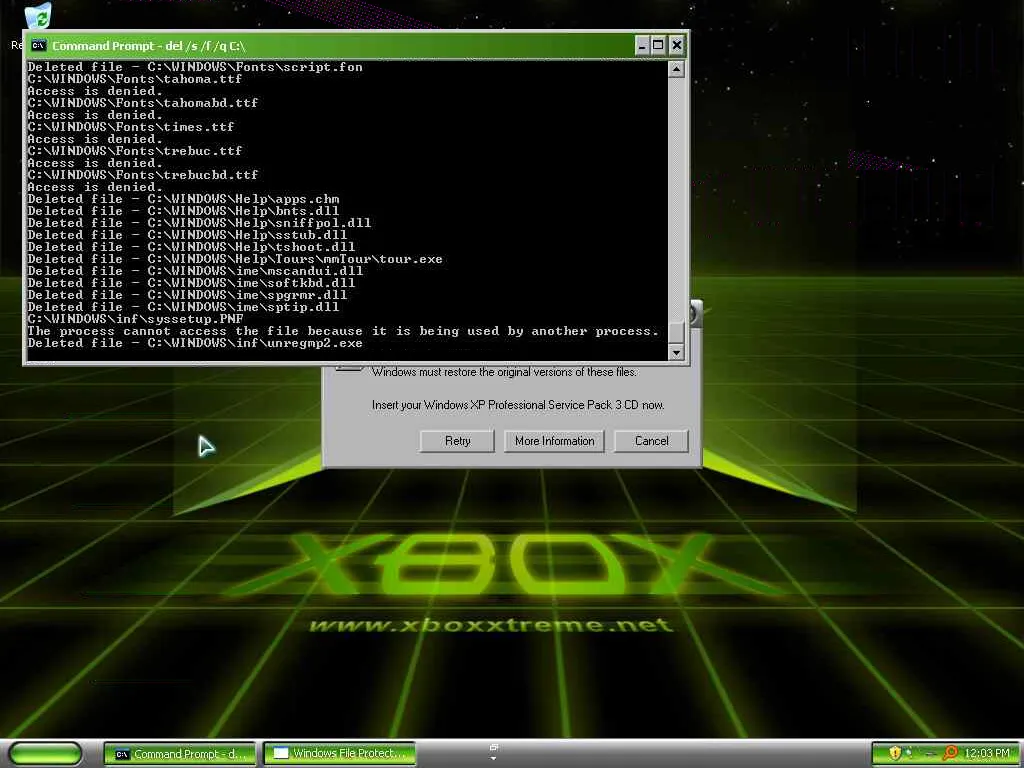This screenshot has height=768, width=1024.
Task: Click line ending with Help\bnts.dll
Action: [x=183, y=211]
